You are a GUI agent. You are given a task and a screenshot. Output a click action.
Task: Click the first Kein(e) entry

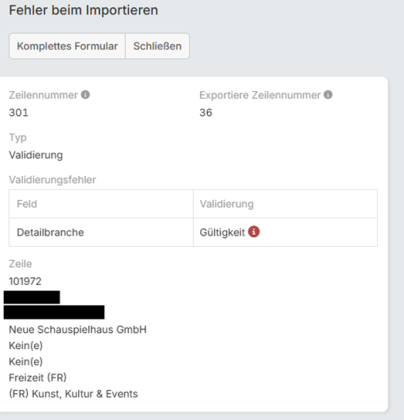pyautogui.click(x=26, y=346)
